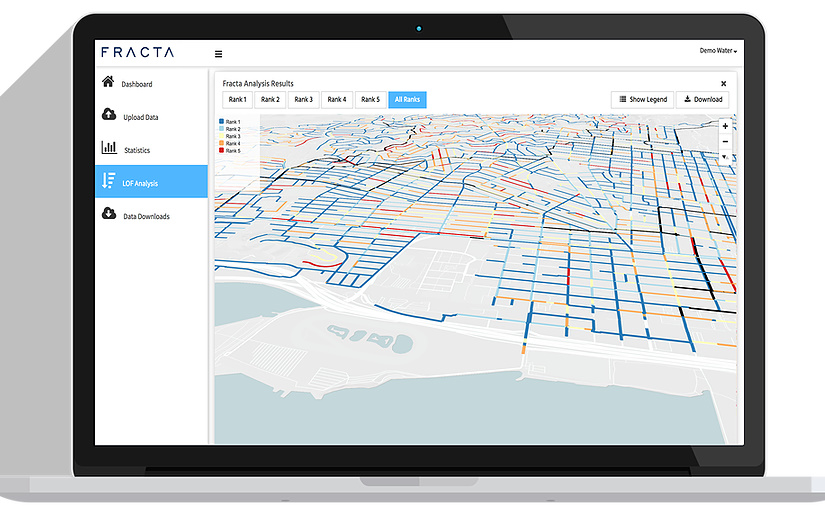Click the Rank 5 red legend swatch
This screenshot has height=510, width=825.
click(222, 151)
